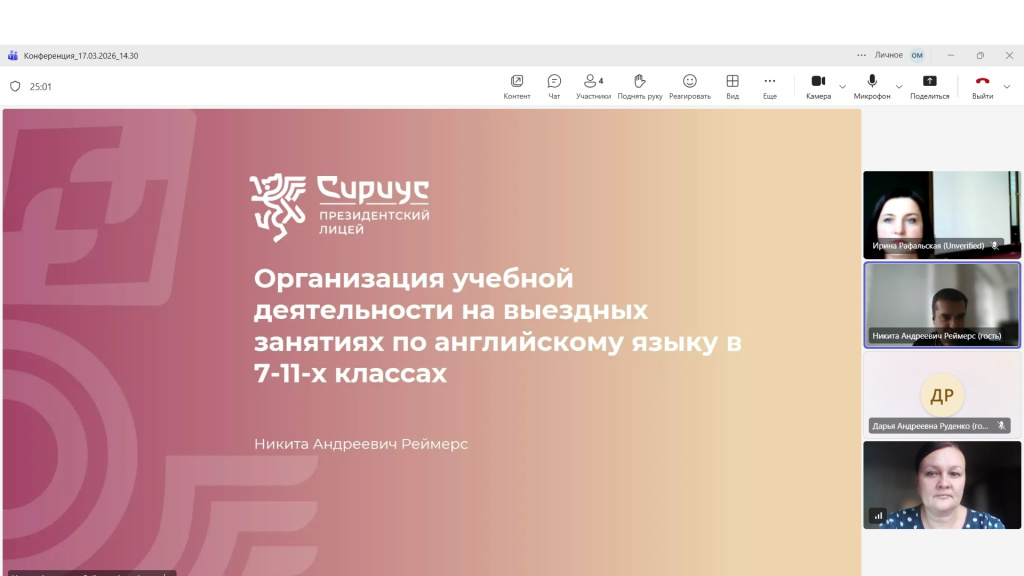Open the title bar ellipsis menu

861,55
